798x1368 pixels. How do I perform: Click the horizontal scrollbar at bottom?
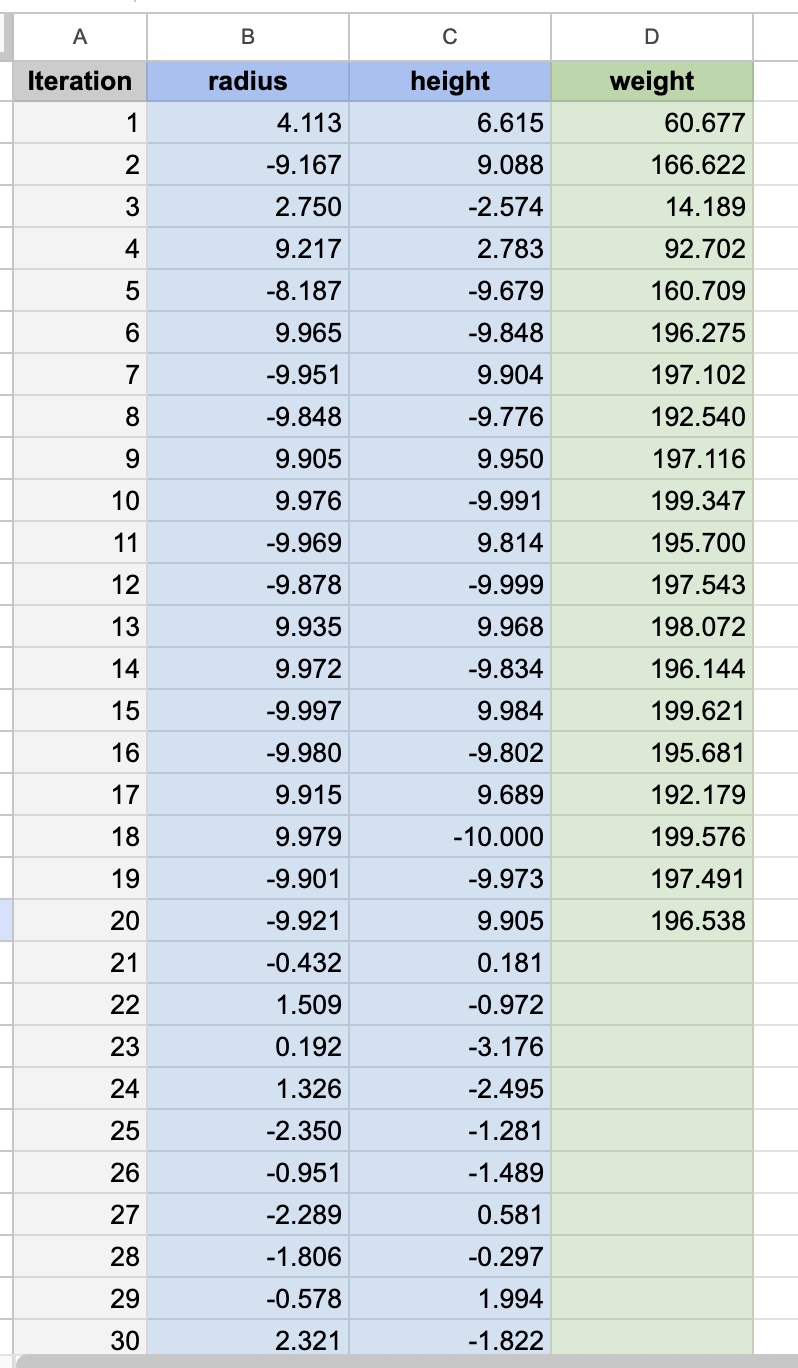(408, 1361)
